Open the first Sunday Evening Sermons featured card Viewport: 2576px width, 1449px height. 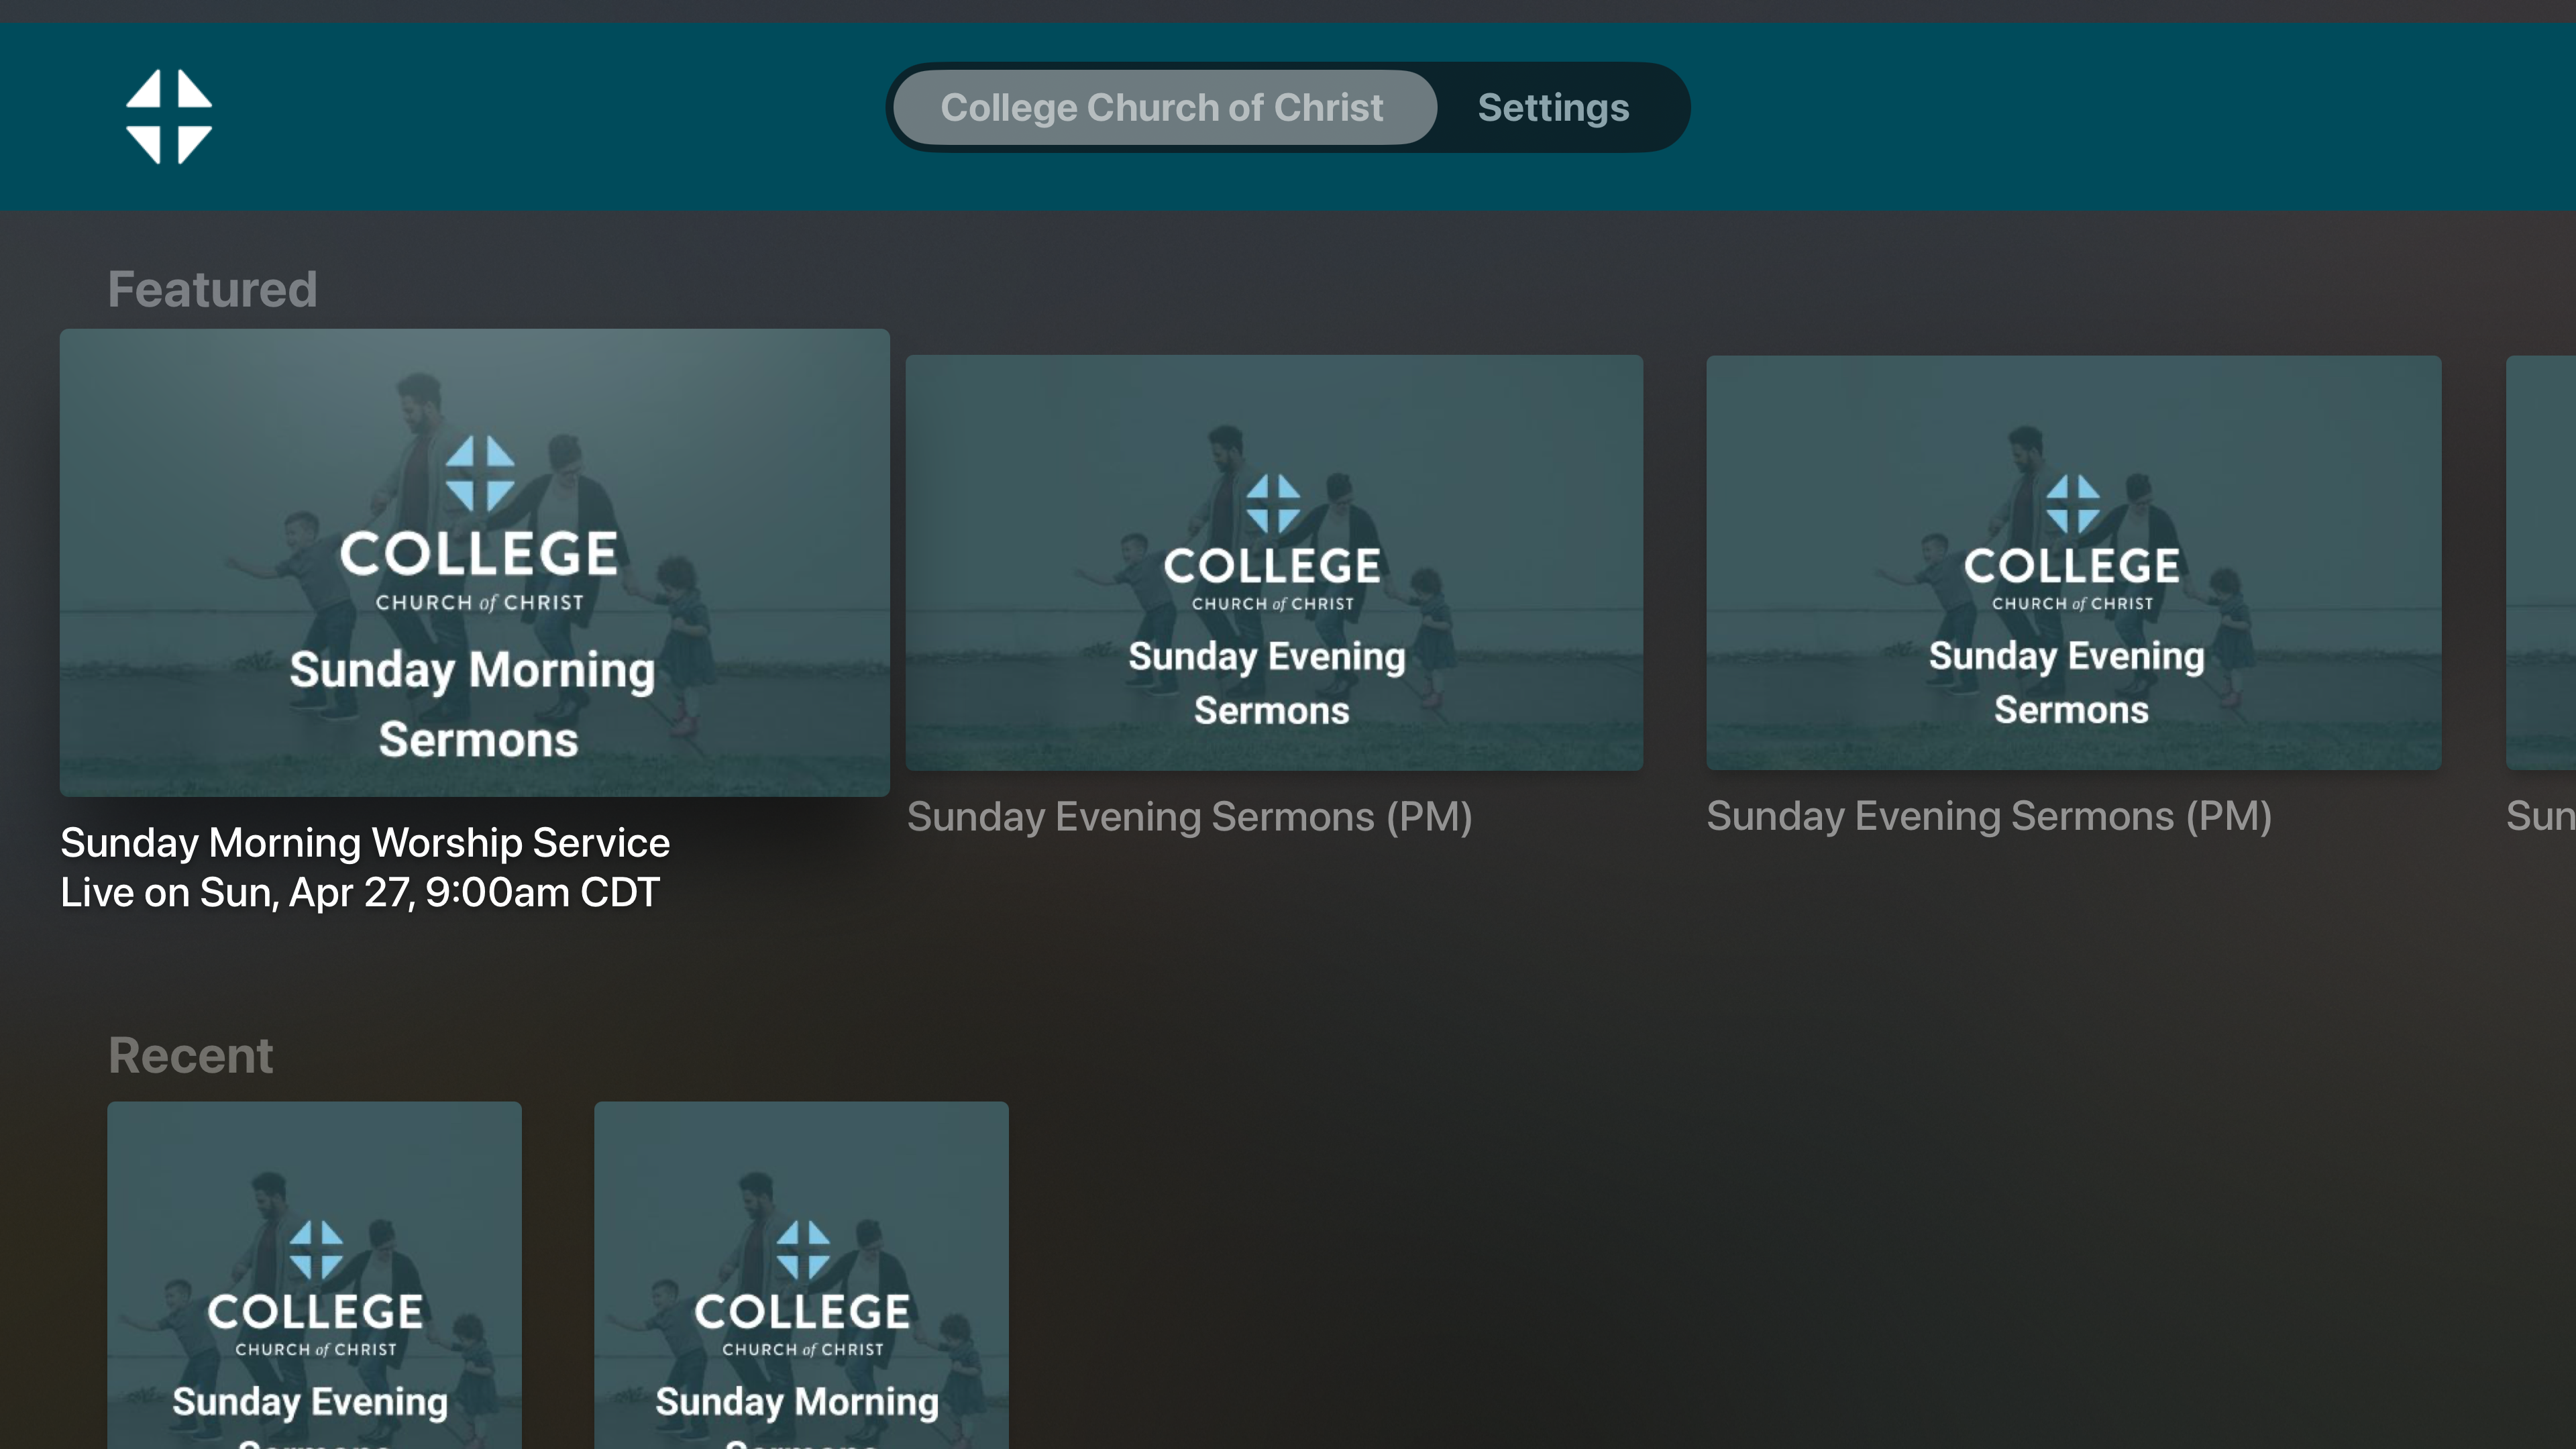pos(1274,562)
